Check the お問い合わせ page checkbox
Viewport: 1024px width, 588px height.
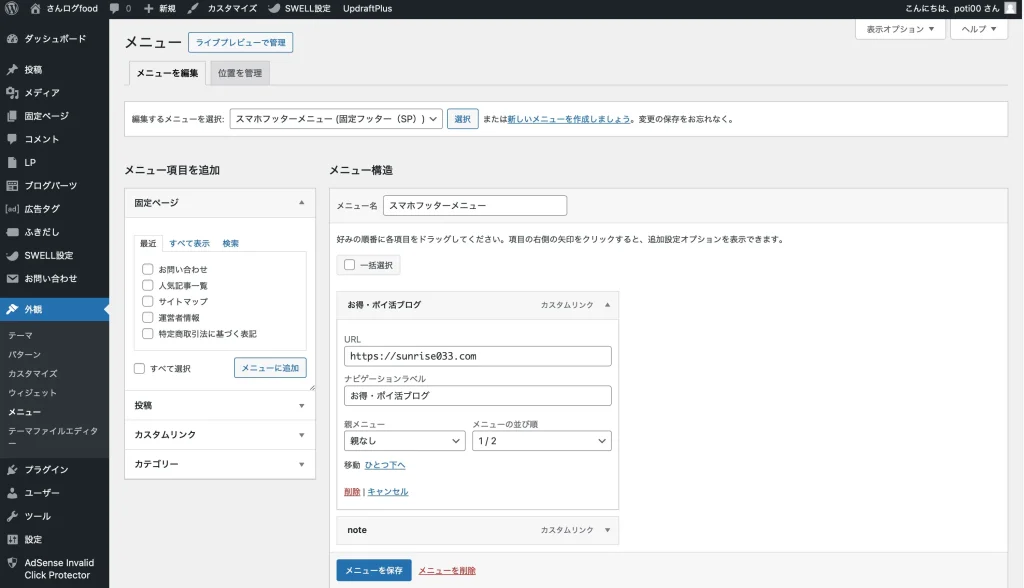pos(148,269)
